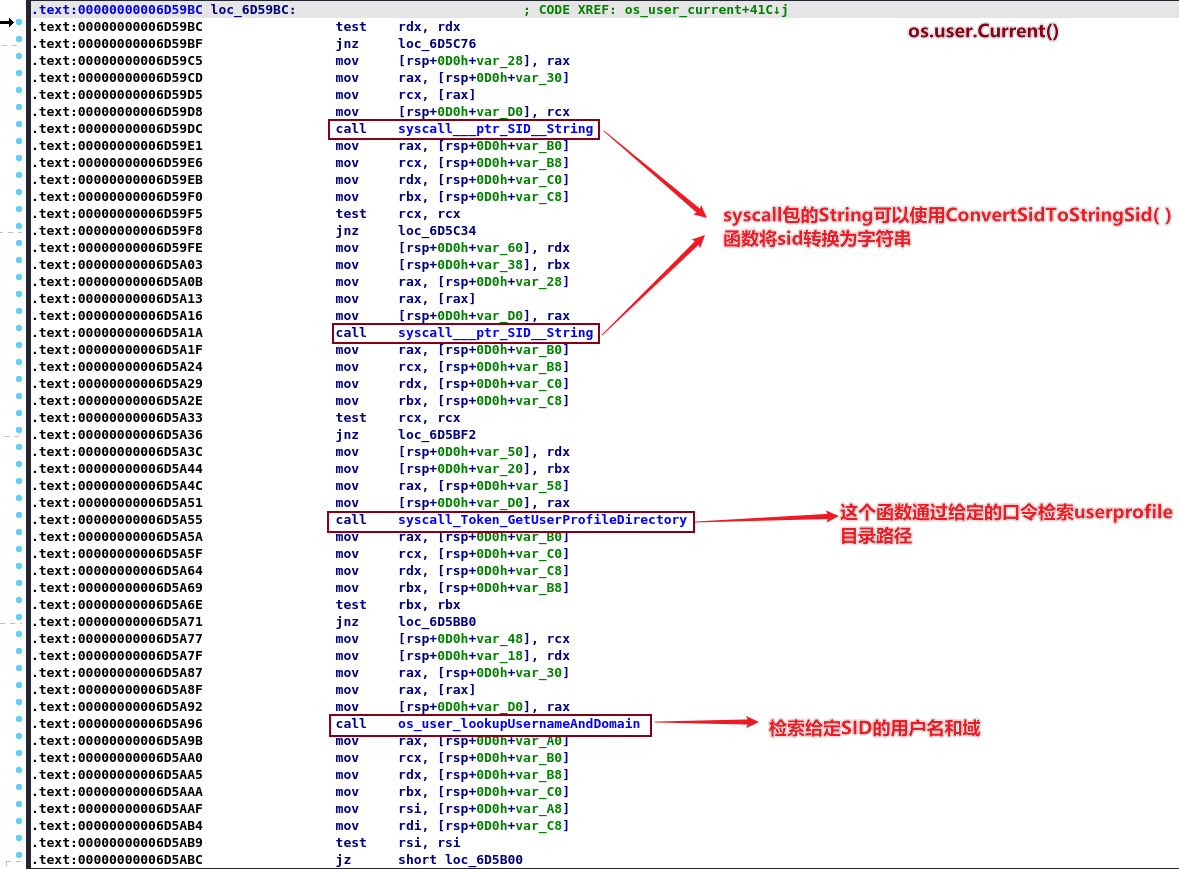
Task: Open os_user_lookupUsernameAndDomain function
Action: click(518, 724)
